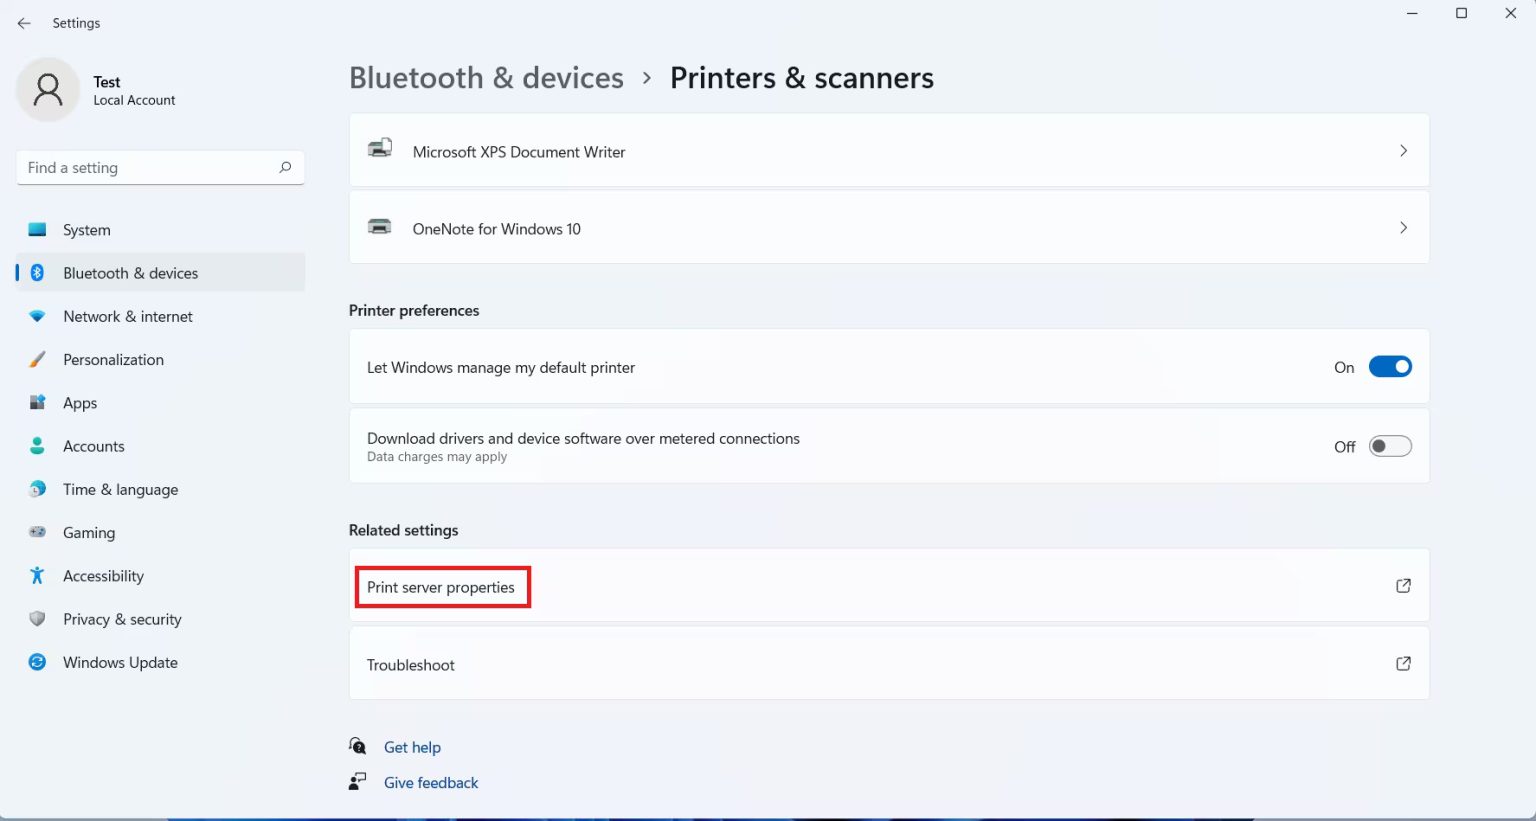Turn off Let Windows manage my default printer
This screenshot has height=821, width=1536.
(1390, 366)
